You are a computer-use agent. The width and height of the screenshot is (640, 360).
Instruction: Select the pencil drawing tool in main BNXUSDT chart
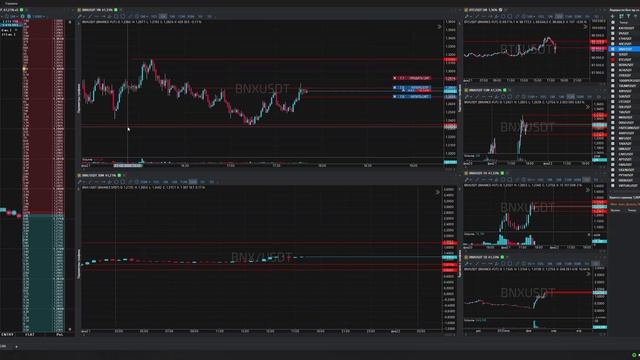[x=80, y=16]
